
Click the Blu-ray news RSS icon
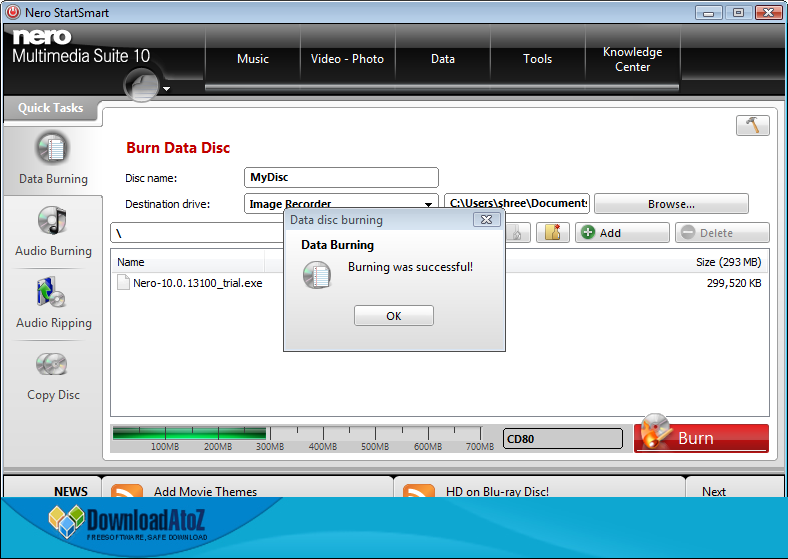click(x=419, y=490)
